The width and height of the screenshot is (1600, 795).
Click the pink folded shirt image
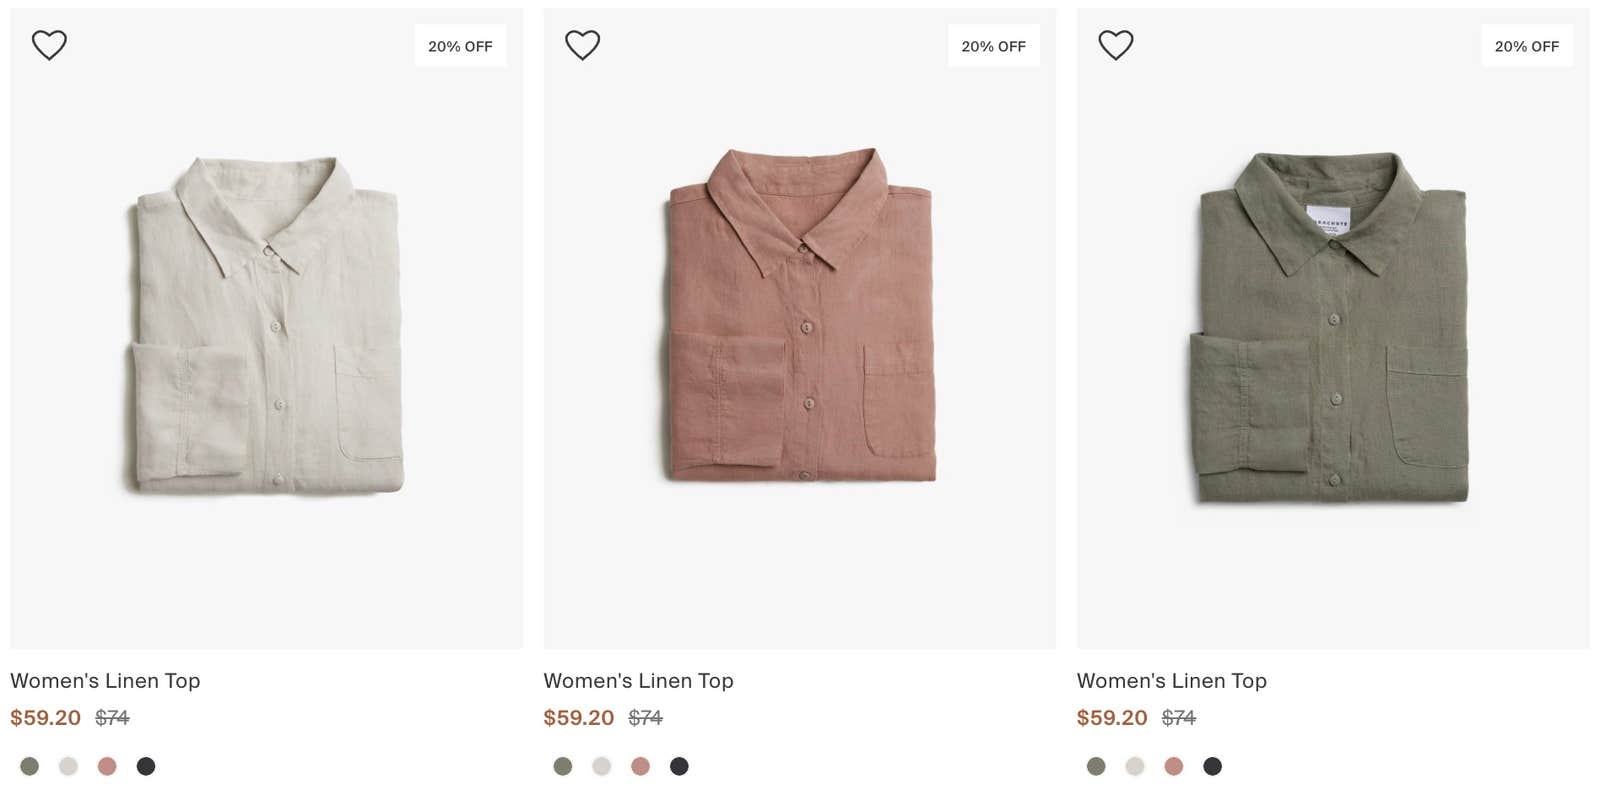pos(800,320)
